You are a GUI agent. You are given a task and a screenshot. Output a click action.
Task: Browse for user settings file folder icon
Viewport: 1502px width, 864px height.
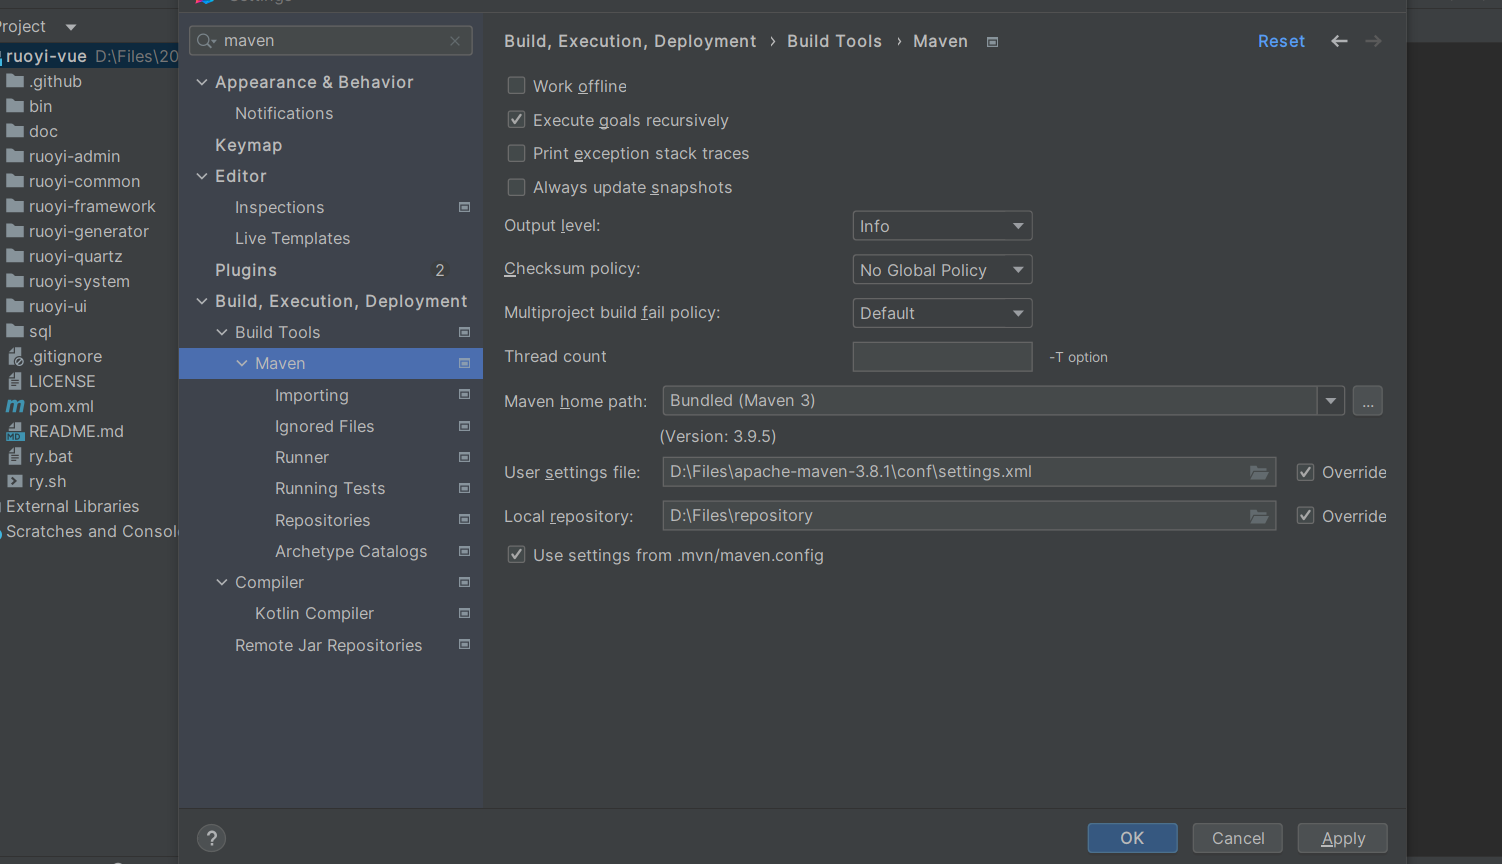(x=1259, y=472)
